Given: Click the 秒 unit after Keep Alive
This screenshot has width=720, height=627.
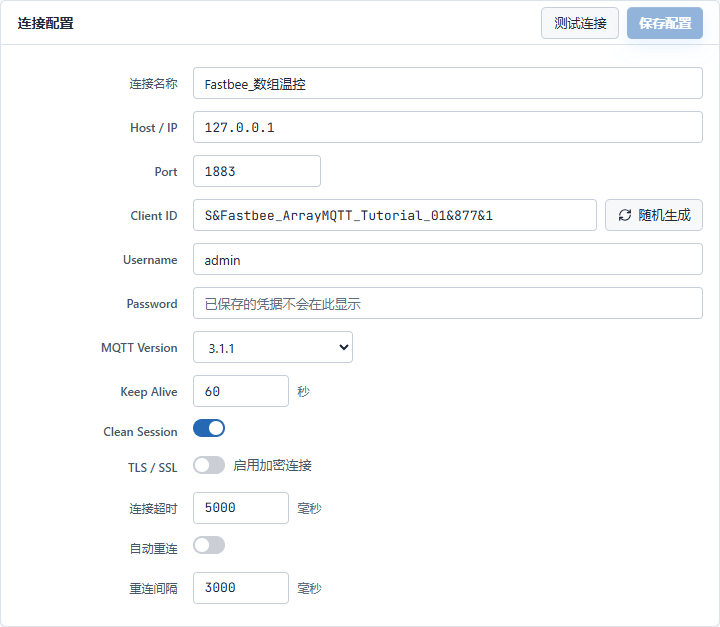Looking at the screenshot, I should click(304, 391).
